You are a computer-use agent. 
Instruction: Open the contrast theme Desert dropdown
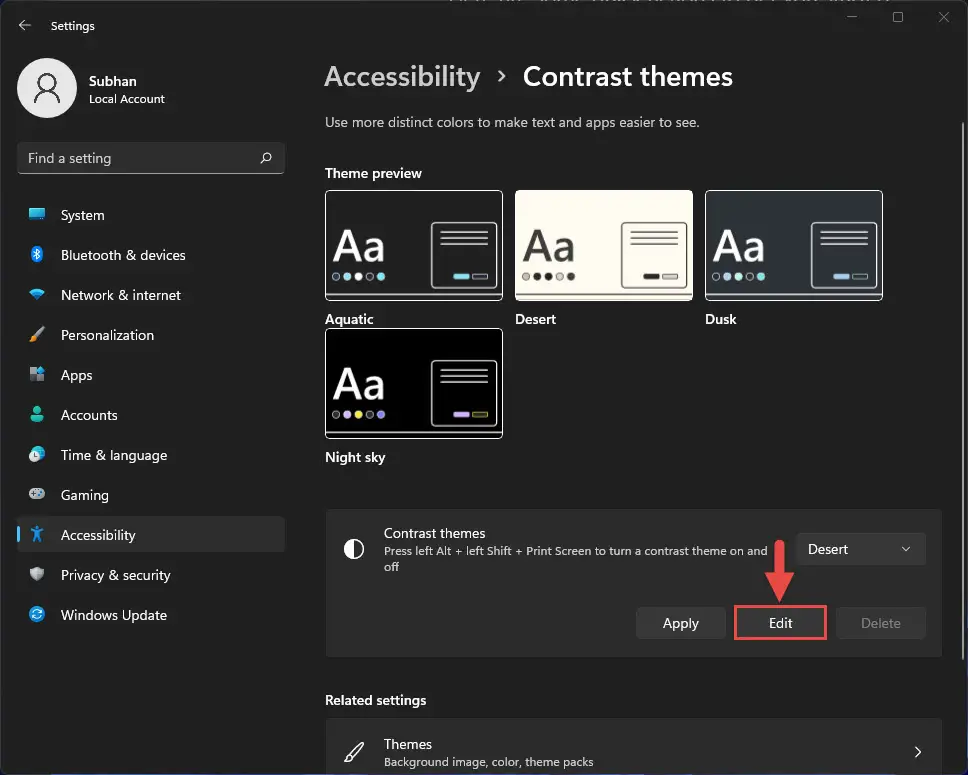coord(860,549)
